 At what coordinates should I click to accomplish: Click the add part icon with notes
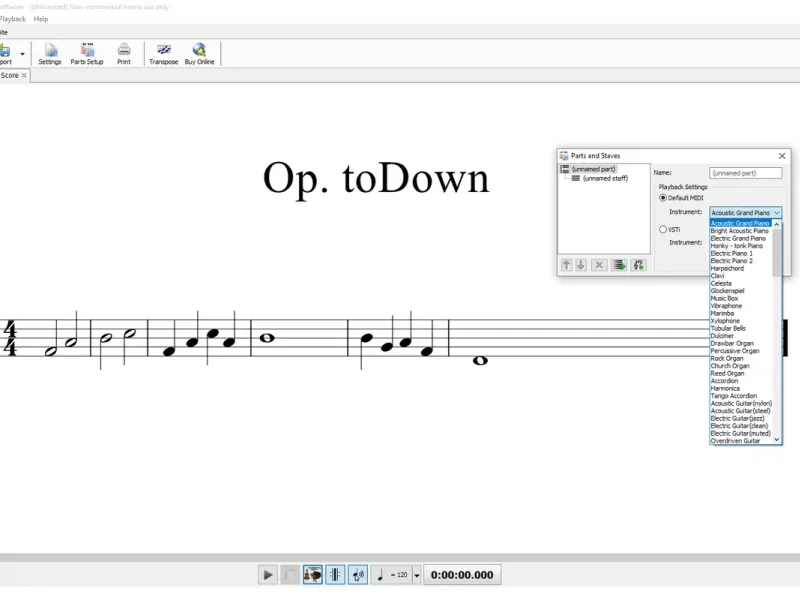638,265
